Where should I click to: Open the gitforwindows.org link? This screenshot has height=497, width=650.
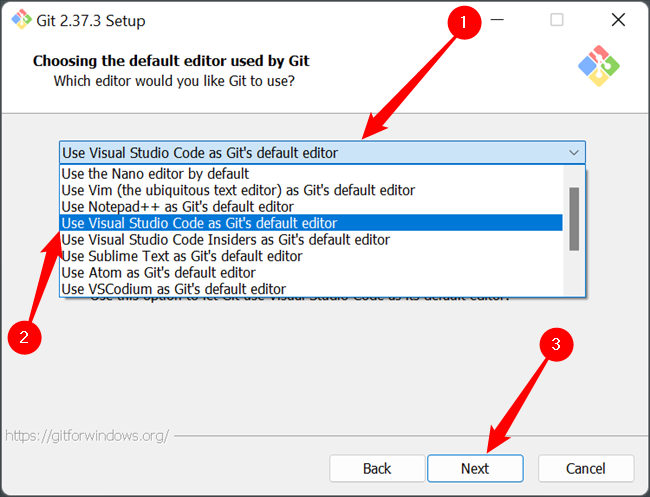[x=87, y=436]
